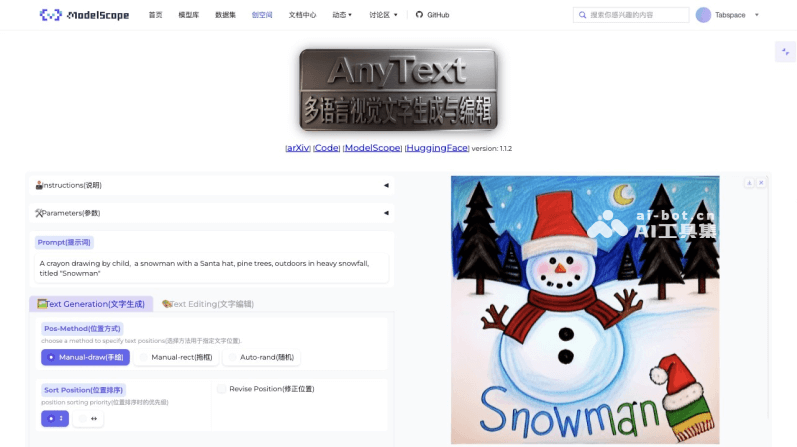Select Manual-rect position method
This screenshot has height=447, width=797.
click(x=177, y=357)
